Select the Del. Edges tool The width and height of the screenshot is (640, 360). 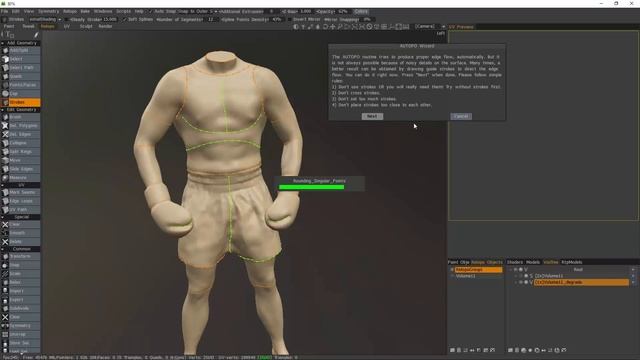click(x=20, y=134)
